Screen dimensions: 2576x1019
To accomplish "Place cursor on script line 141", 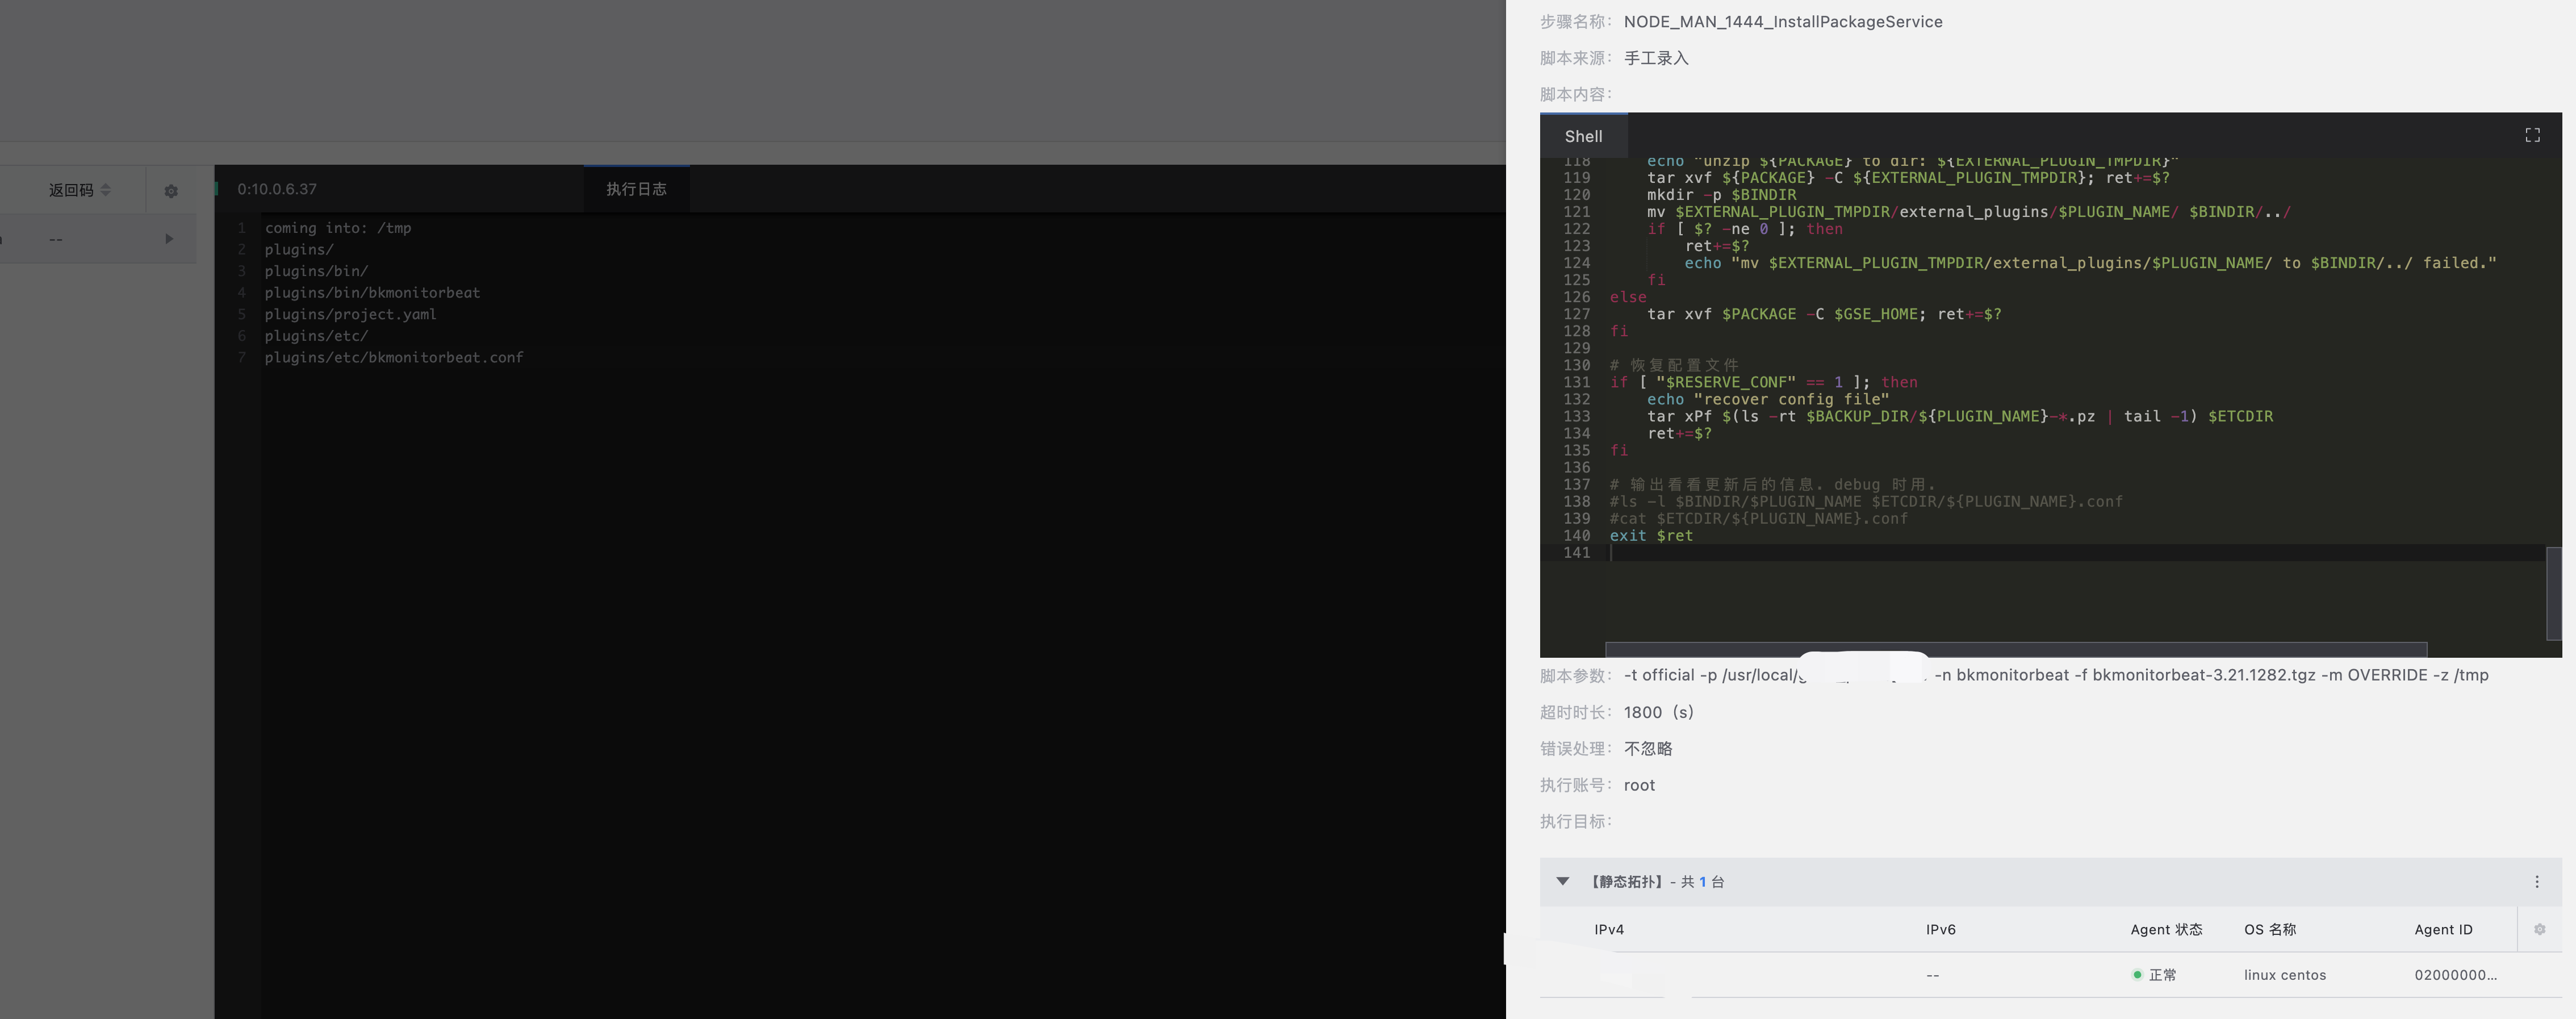I will click(x=1700, y=553).
